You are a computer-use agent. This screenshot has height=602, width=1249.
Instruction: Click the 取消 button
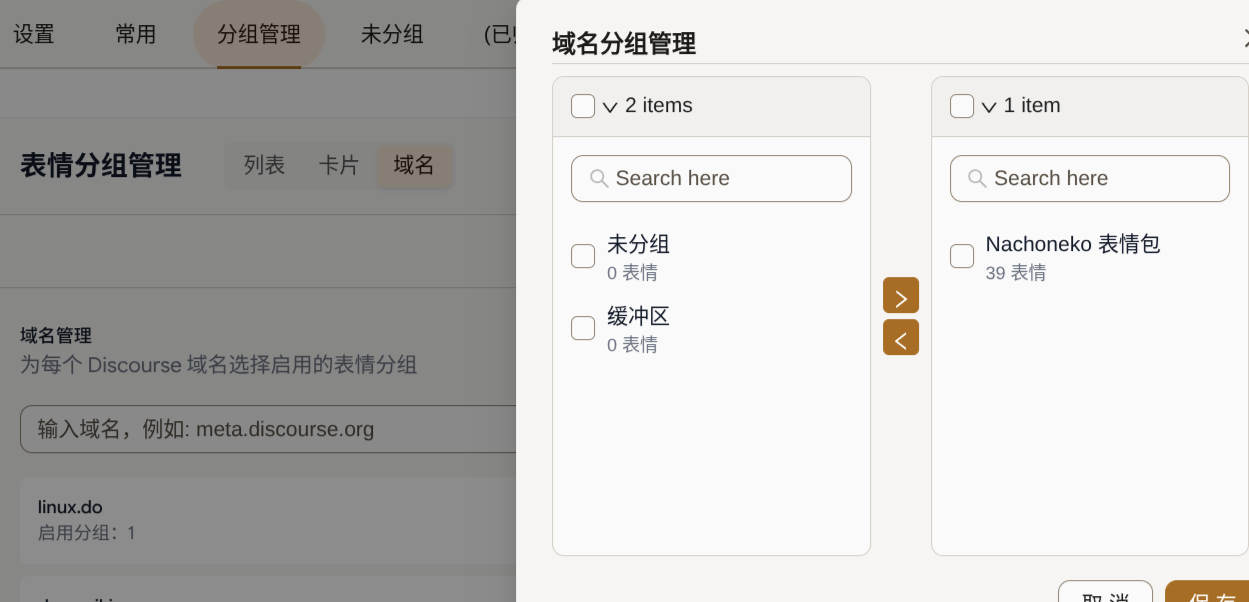point(1105,592)
